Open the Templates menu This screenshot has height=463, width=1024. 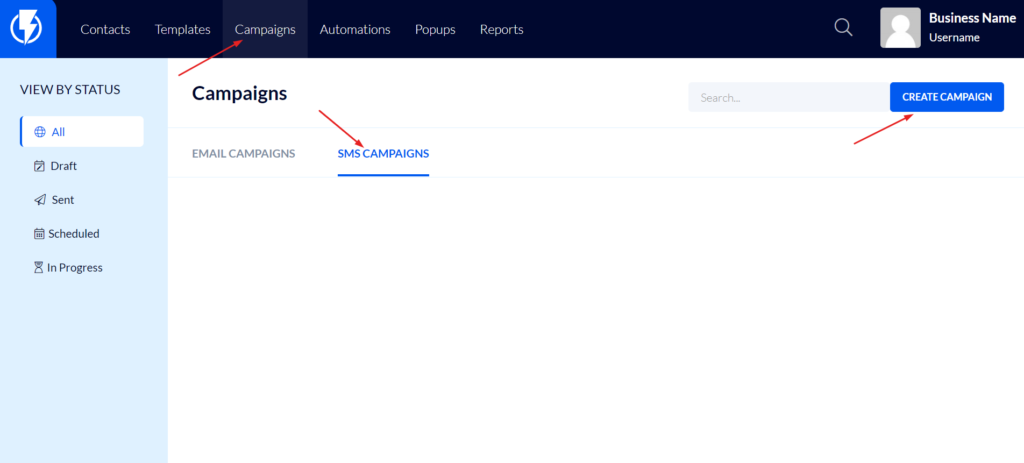click(x=182, y=29)
